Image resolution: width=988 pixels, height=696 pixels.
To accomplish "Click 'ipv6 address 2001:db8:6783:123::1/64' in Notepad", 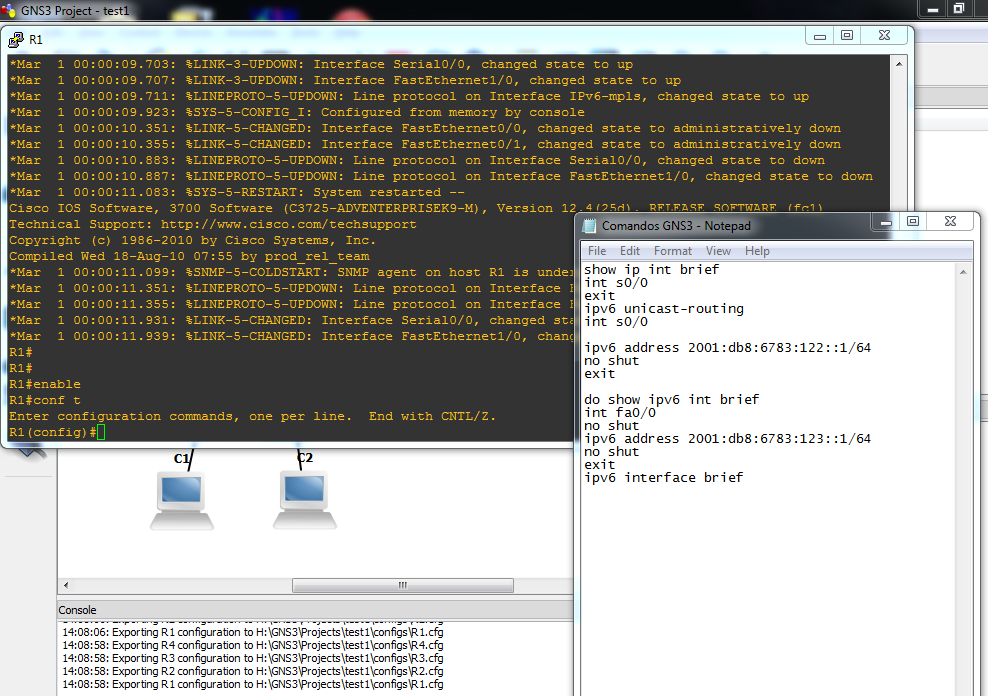I will tap(728, 438).
